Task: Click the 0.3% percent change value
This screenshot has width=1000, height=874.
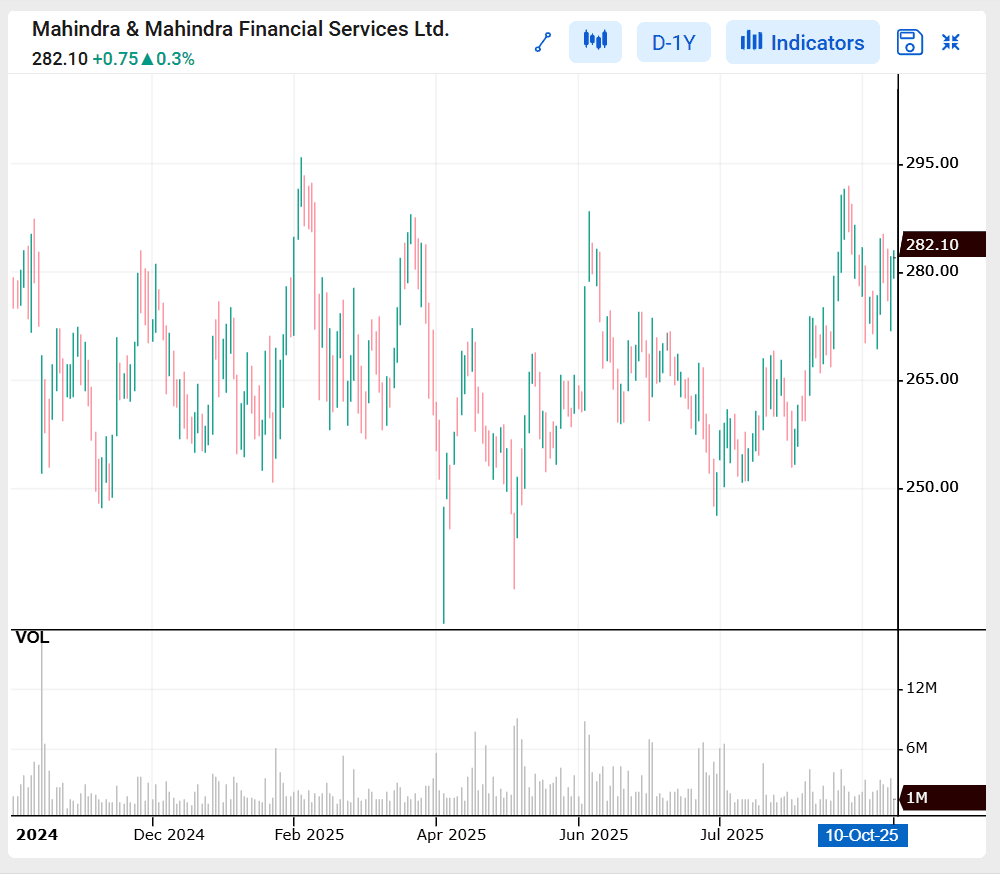Action: [x=175, y=59]
